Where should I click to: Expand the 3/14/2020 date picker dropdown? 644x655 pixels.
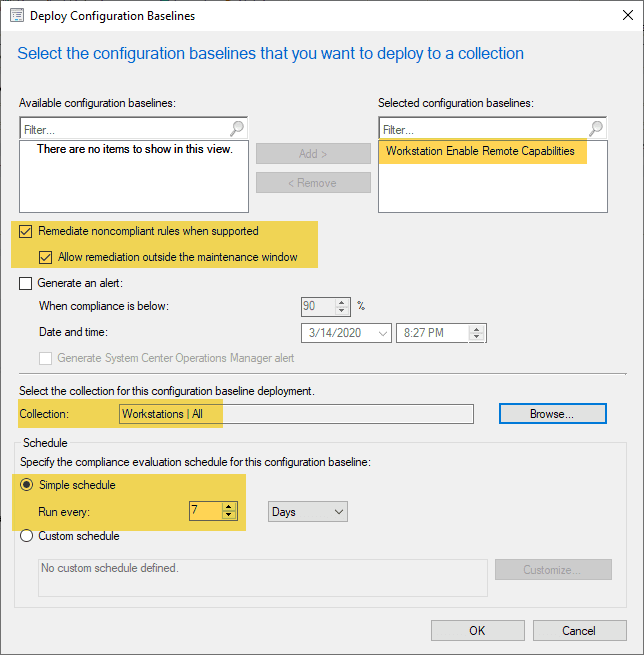(x=380, y=333)
